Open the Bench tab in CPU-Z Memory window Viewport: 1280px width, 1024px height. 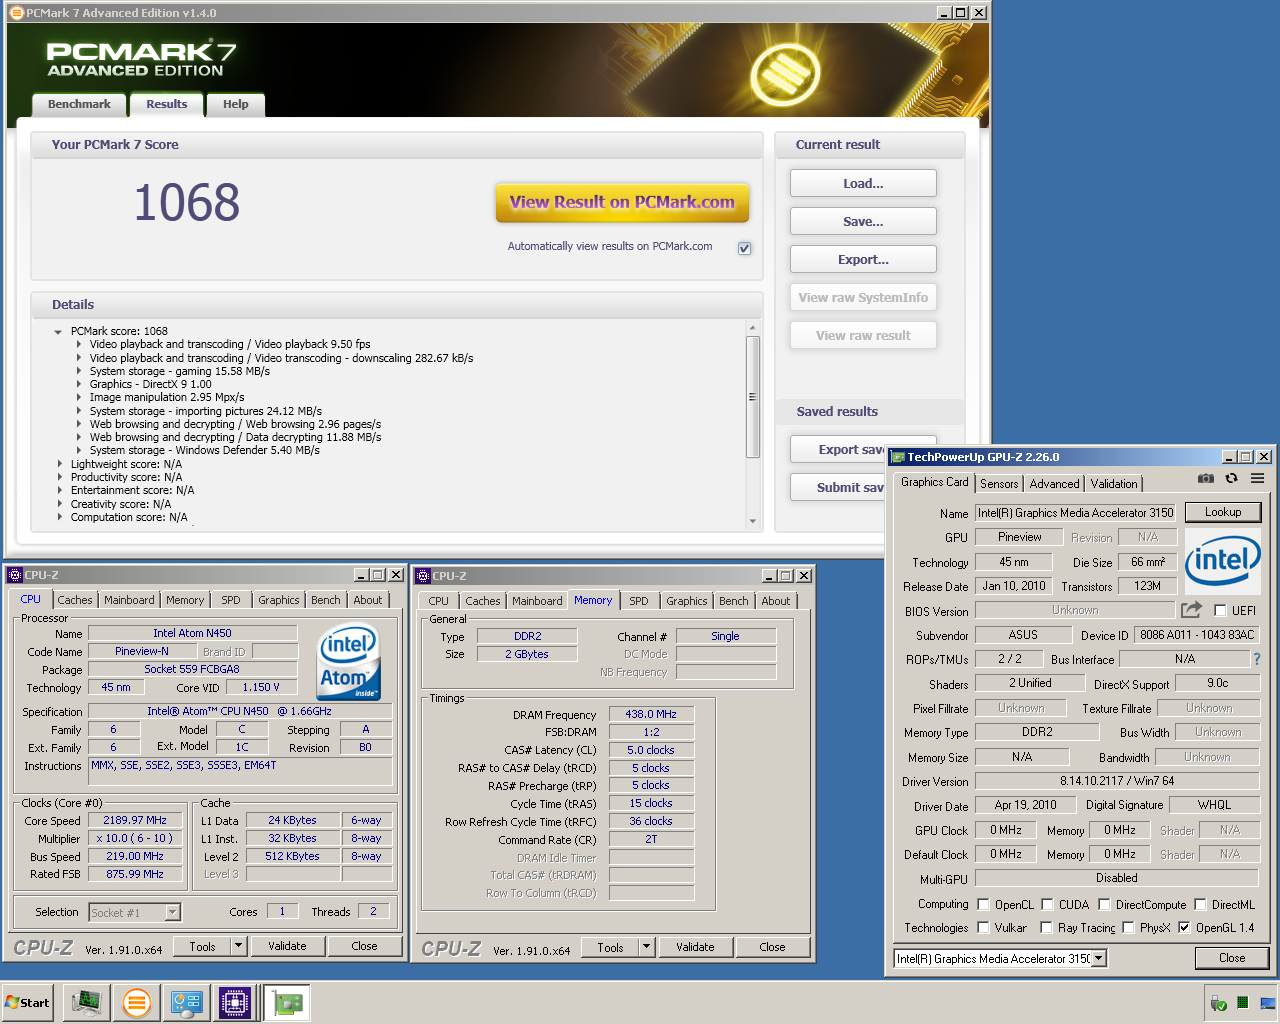point(733,601)
